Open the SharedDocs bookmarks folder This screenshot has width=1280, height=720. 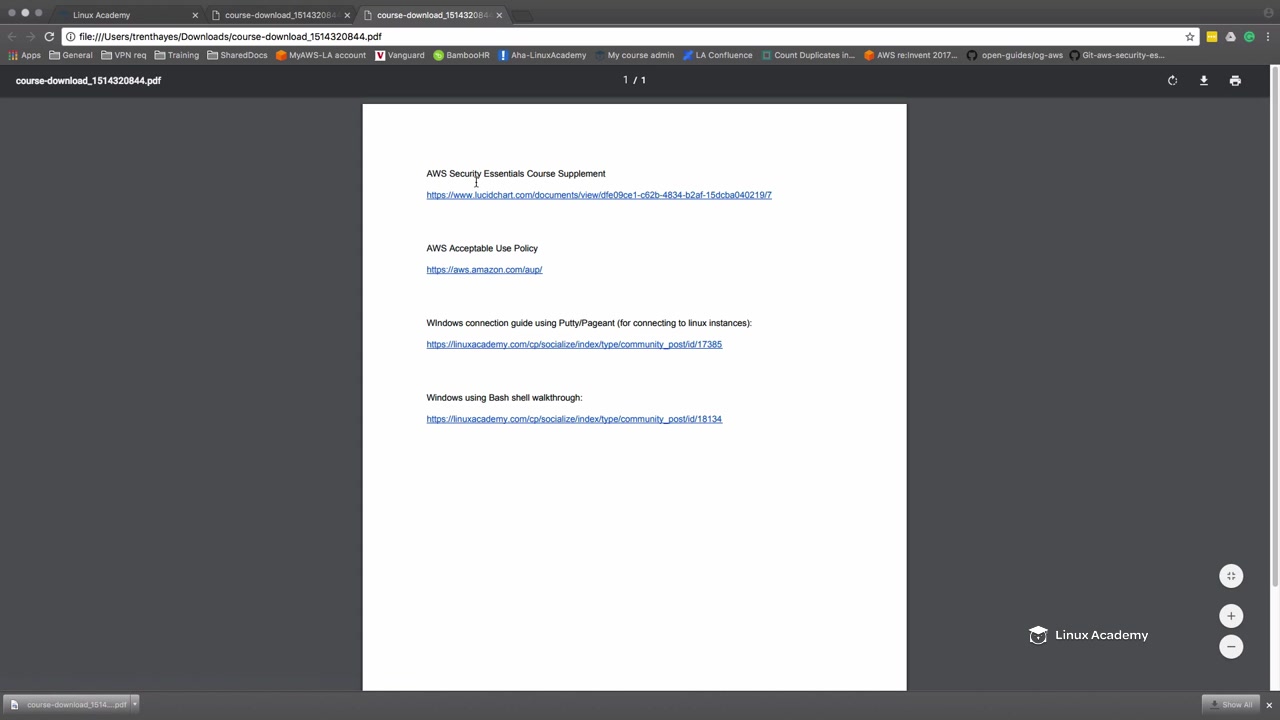[237, 55]
